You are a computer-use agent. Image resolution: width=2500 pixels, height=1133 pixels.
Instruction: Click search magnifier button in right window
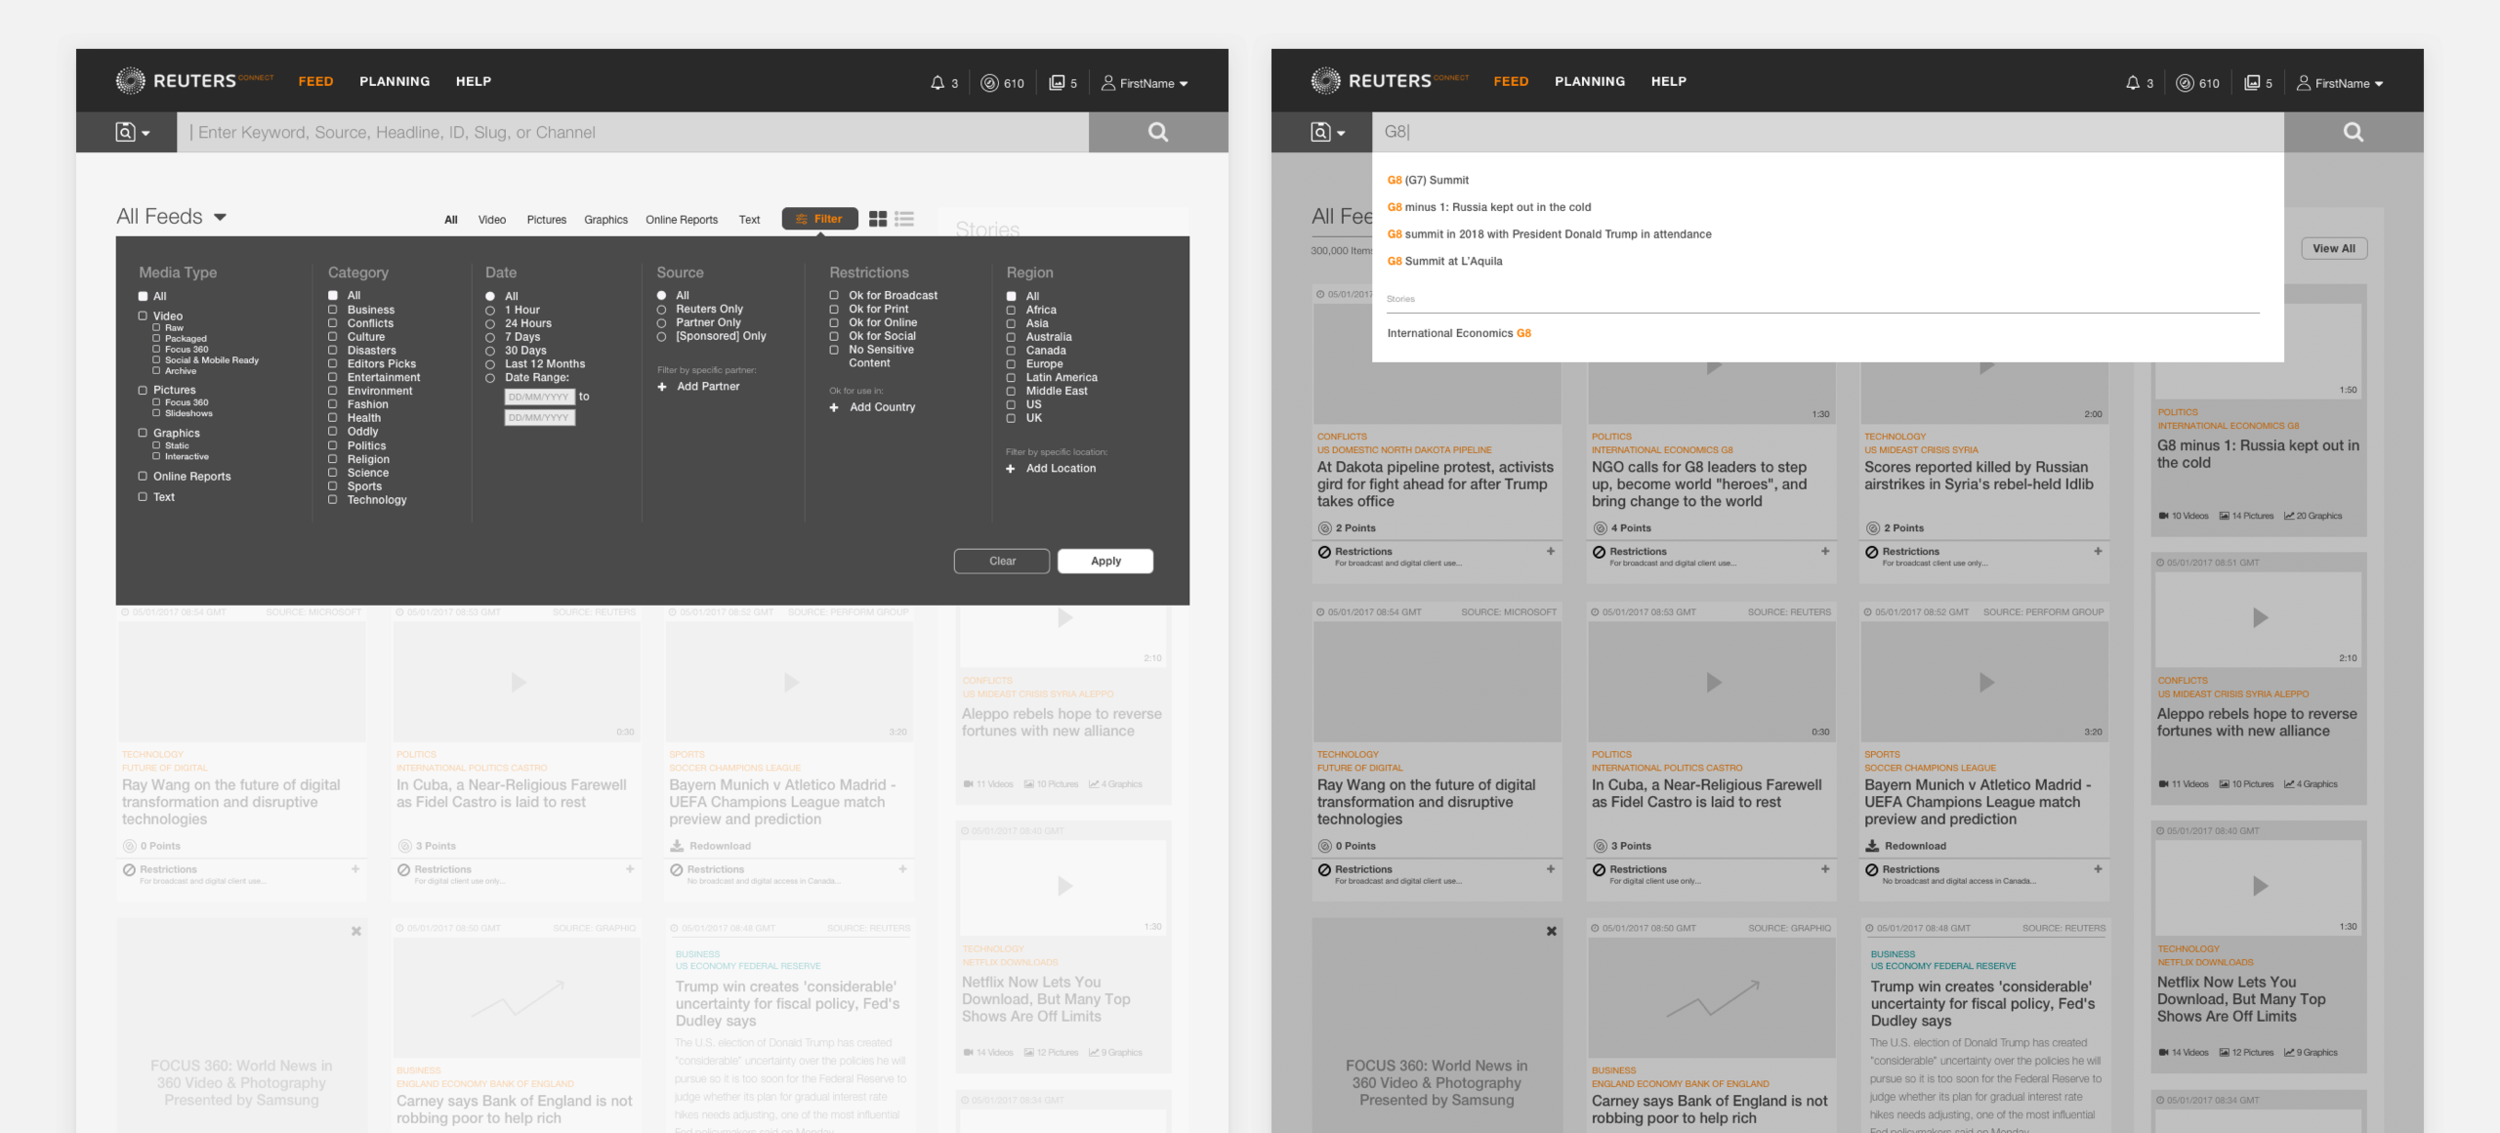(x=2353, y=132)
